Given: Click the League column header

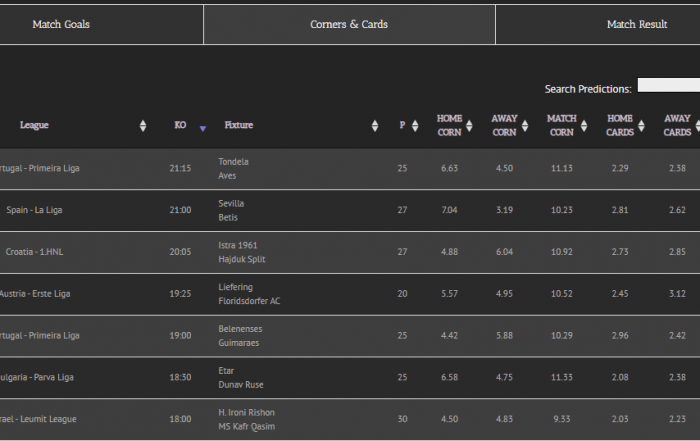Looking at the screenshot, I should (x=34, y=125).
